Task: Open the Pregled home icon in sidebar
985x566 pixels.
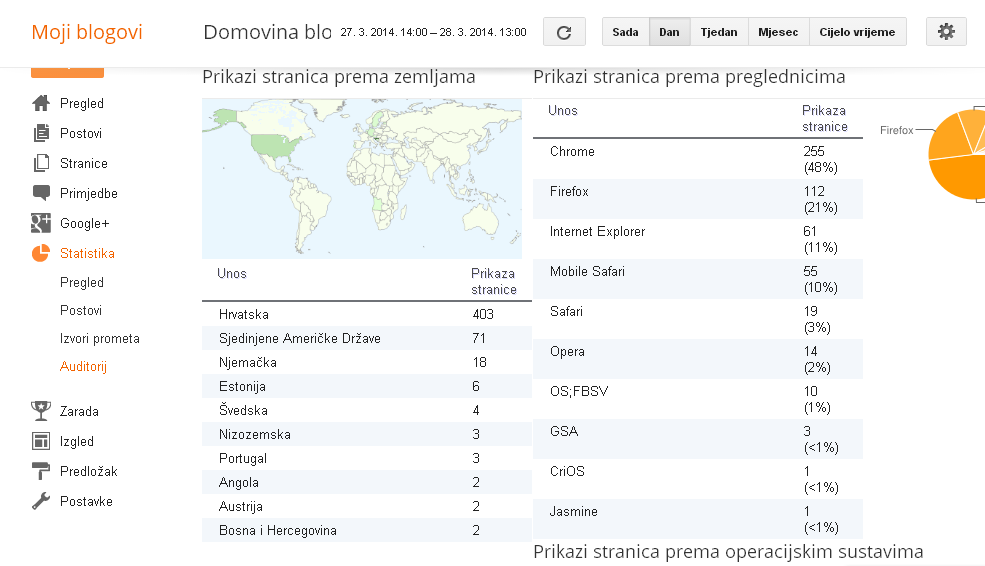Action: pos(41,103)
